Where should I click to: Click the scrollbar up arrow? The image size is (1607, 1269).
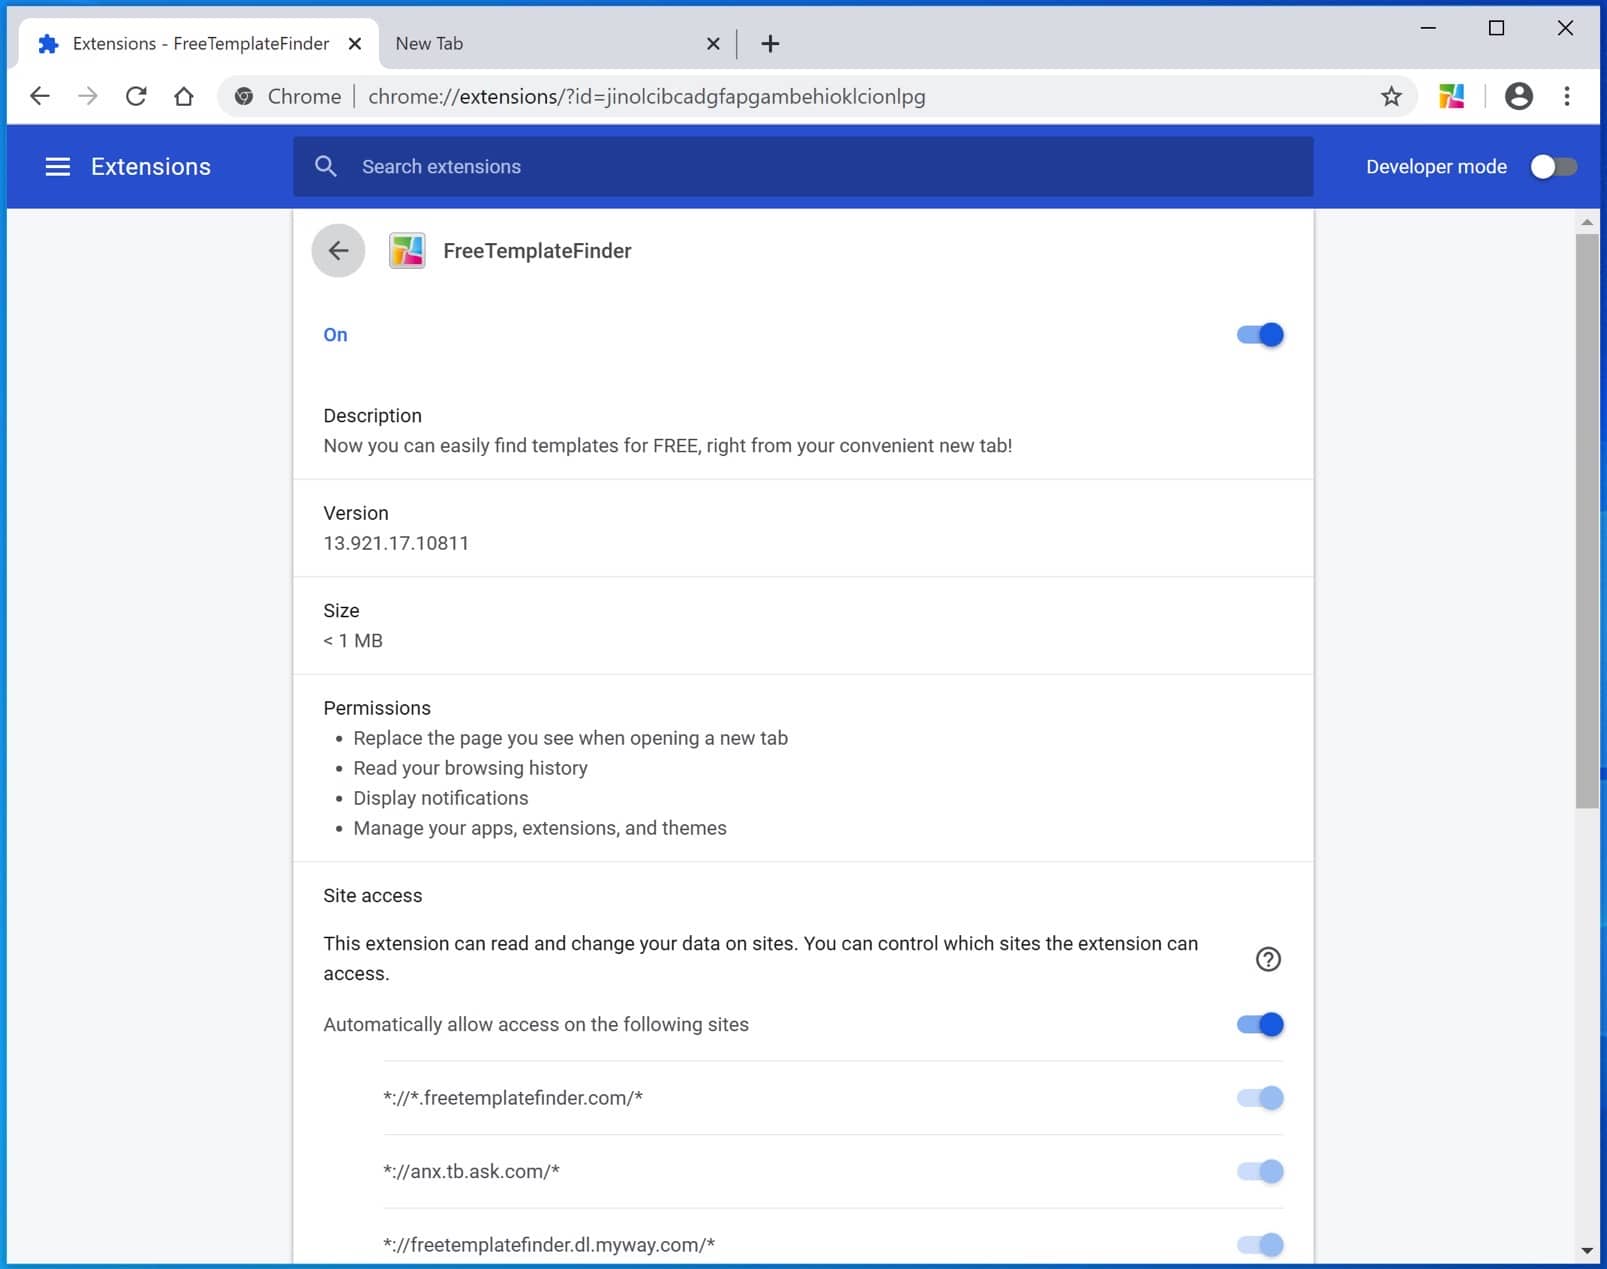pos(1587,222)
